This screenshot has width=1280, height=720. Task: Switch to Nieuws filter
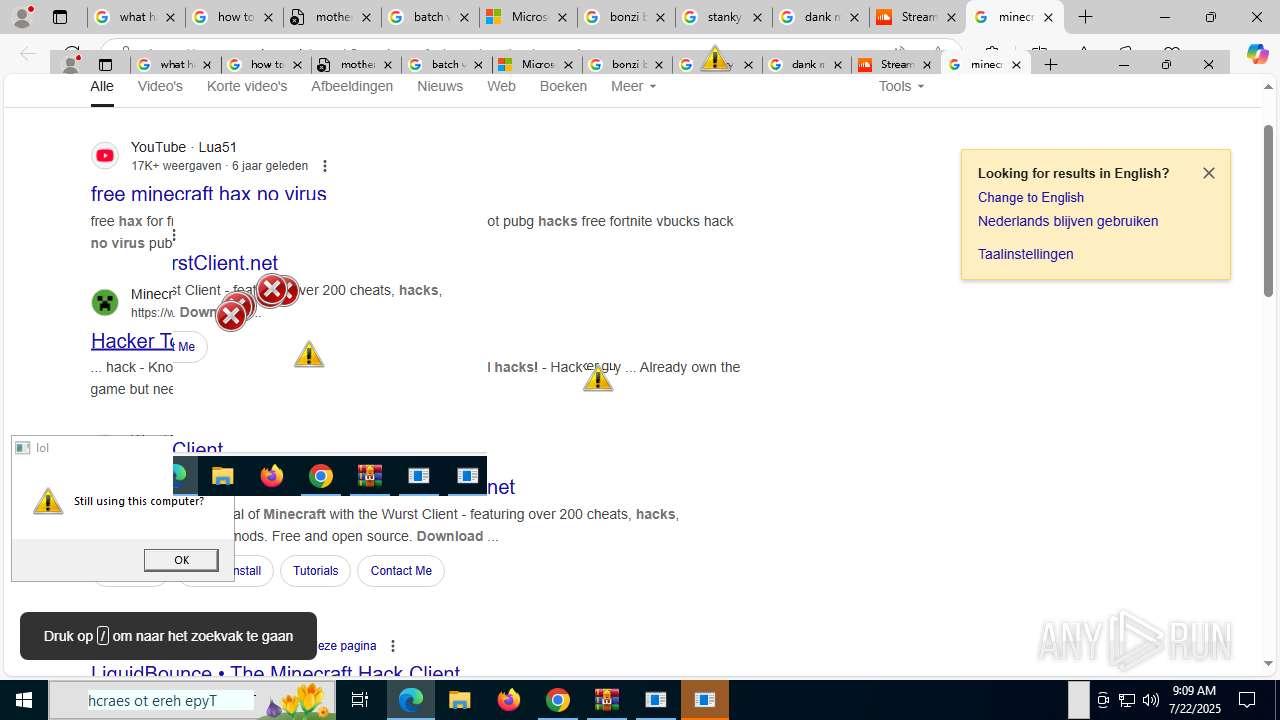coord(440,86)
